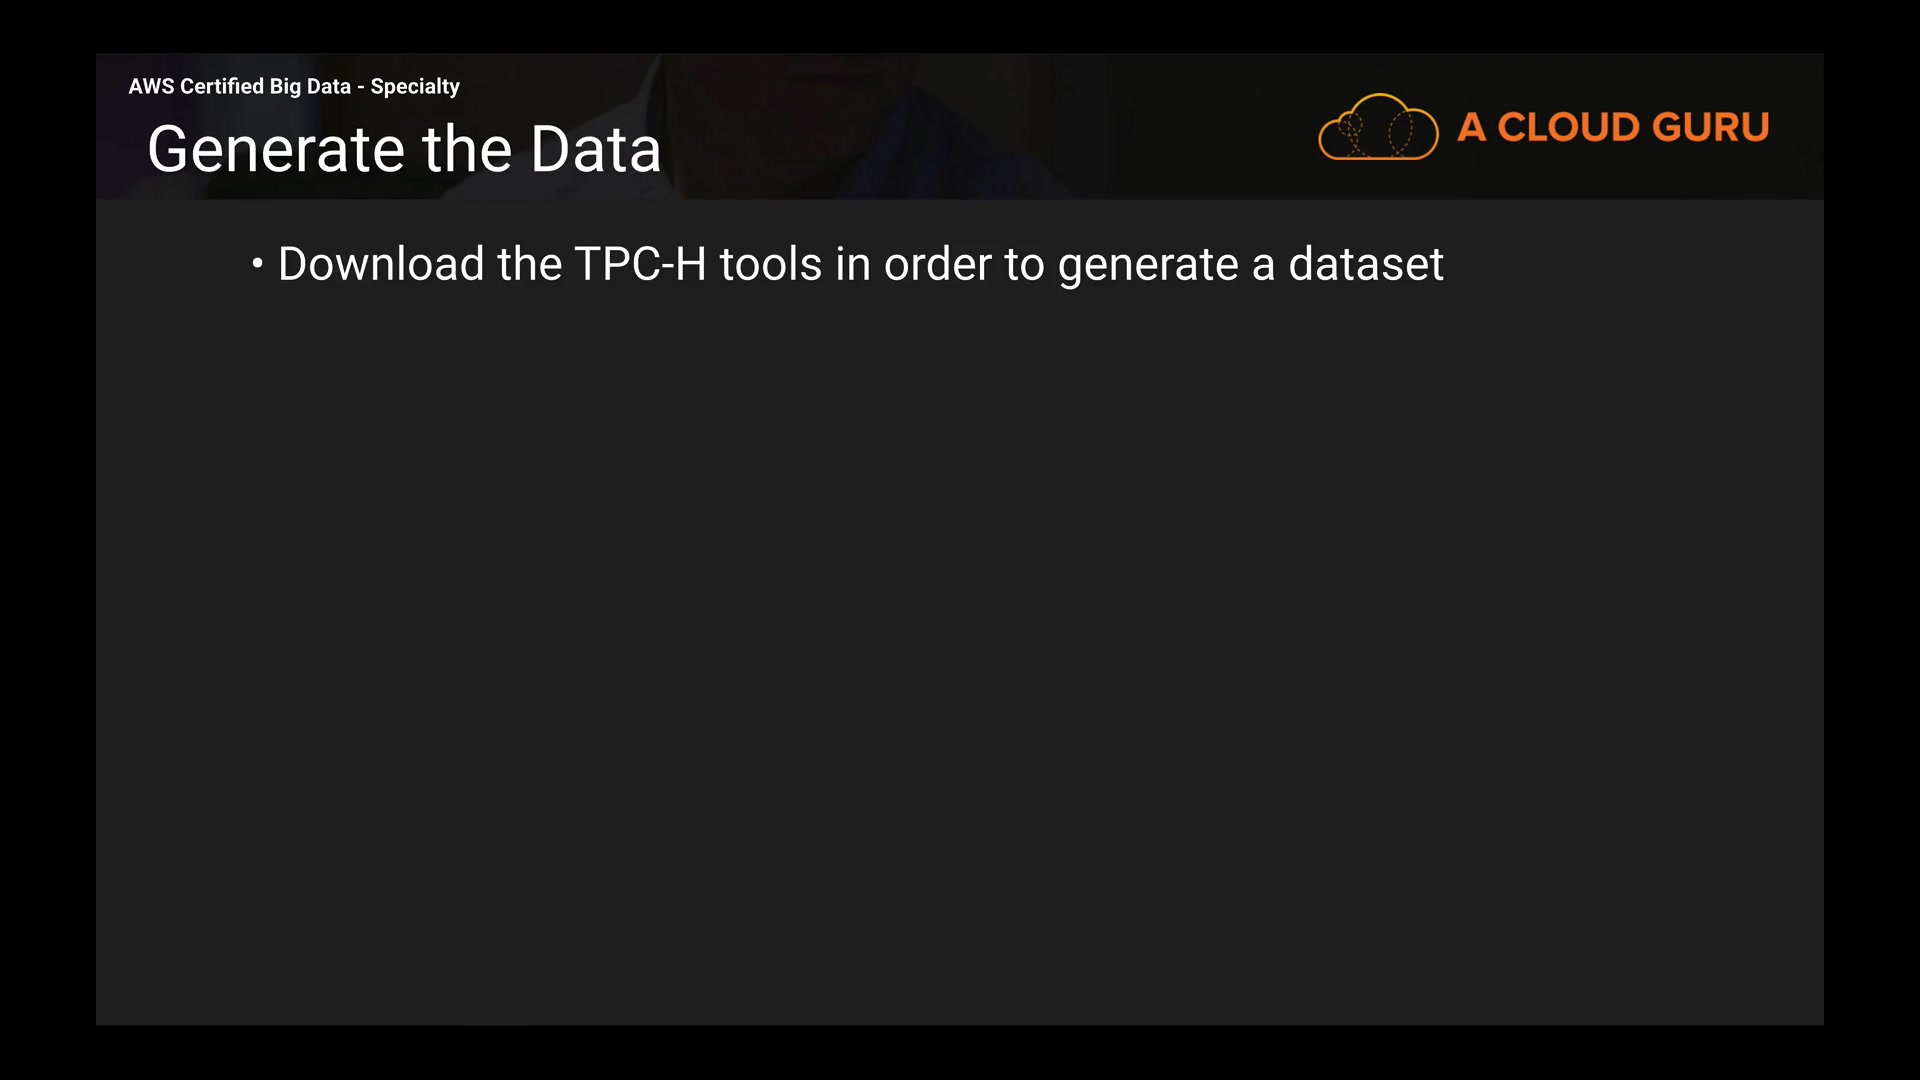
Task: Click the "A CLOUD GURU" brand text
Action: (x=1612, y=127)
